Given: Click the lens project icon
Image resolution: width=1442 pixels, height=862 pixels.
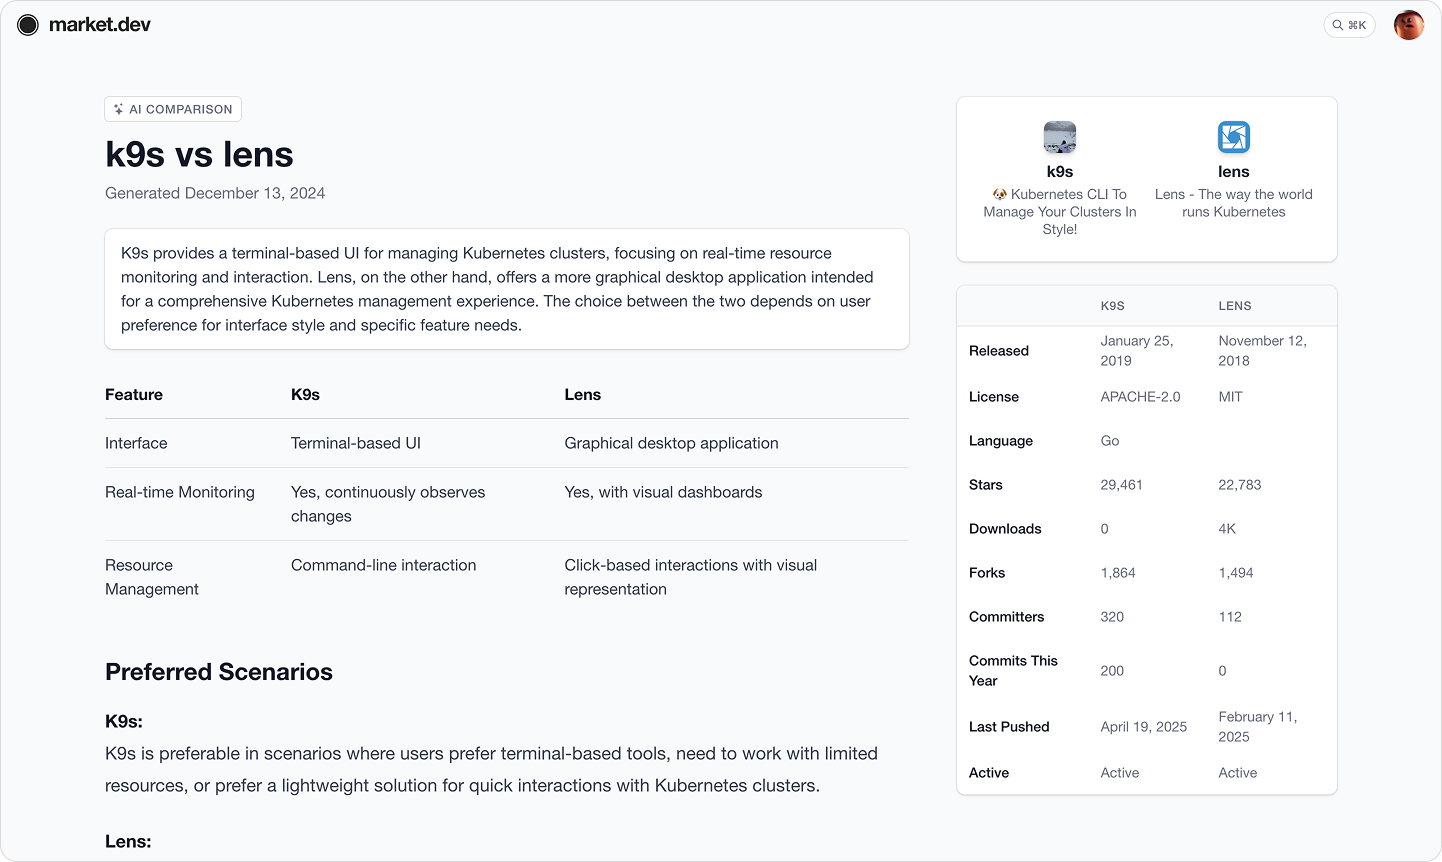Looking at the screenshot, I should point(1234,137).
